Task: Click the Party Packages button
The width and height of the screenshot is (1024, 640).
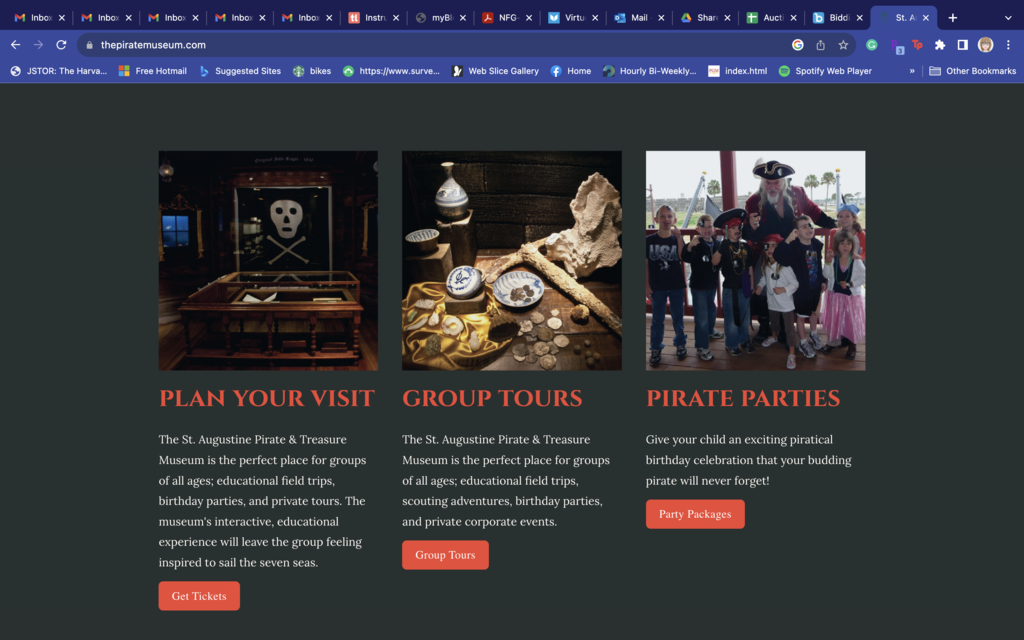Action: tap(695, 514)
